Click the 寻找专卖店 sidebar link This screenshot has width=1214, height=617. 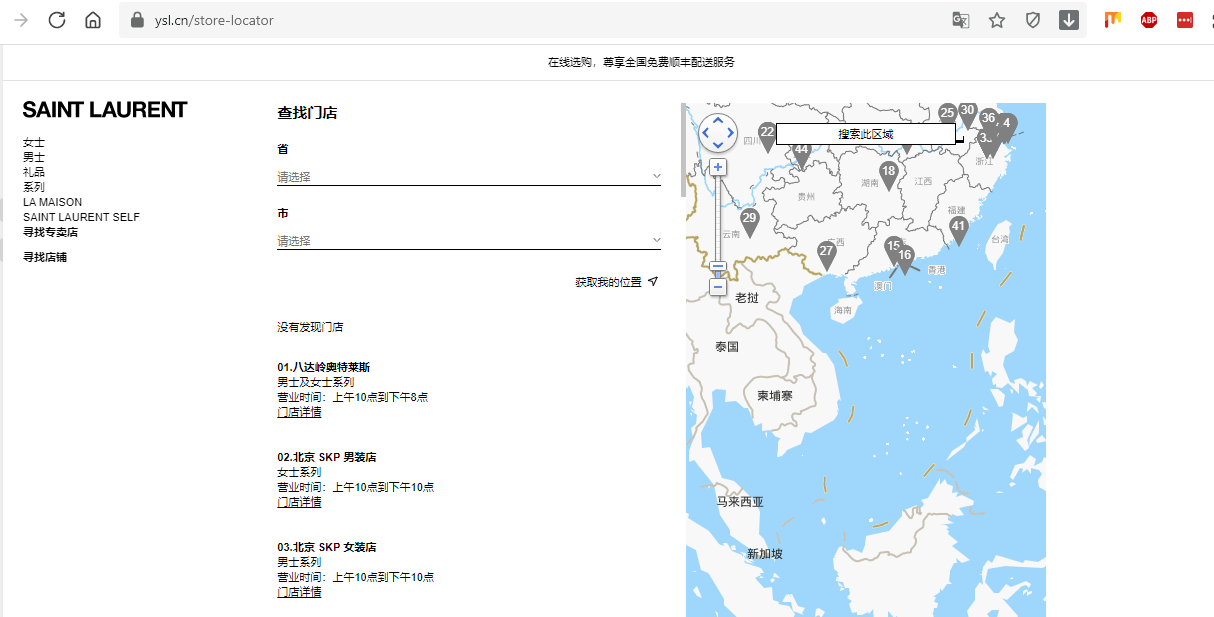pyautogui.click(x=50, y=232)
